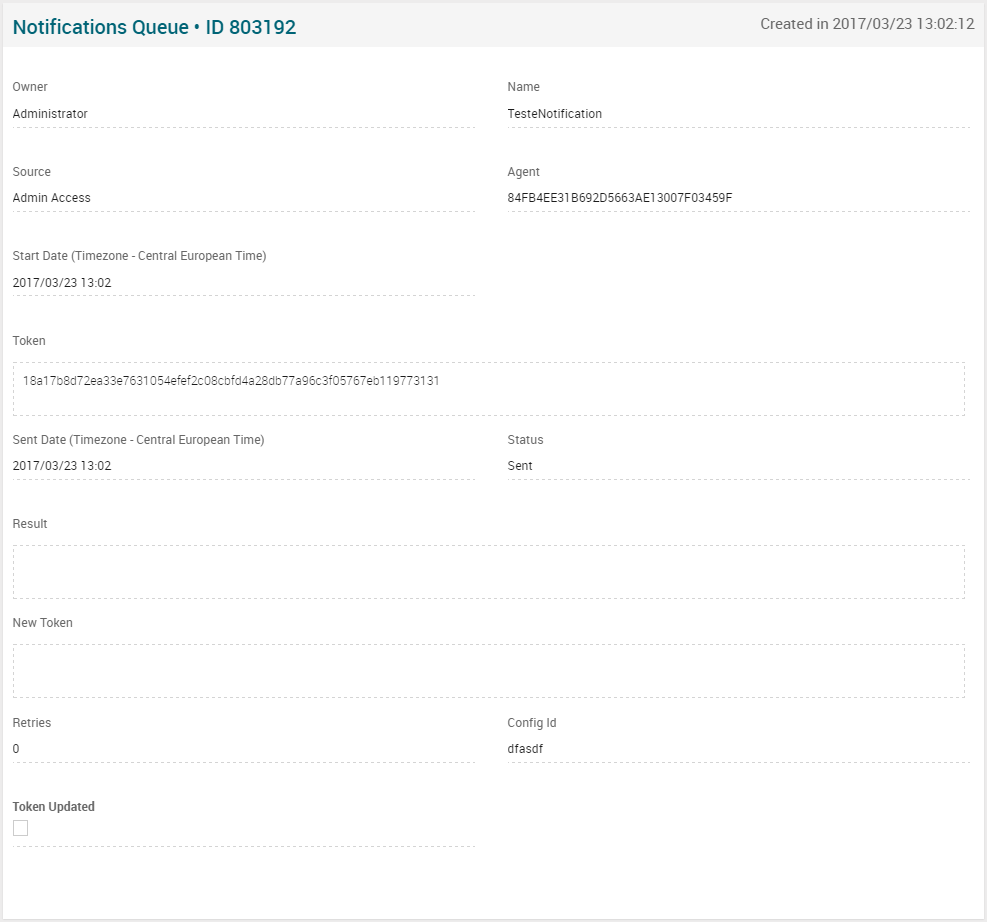The width and height of the screenshot is (987, 922).
Task: Click the Status label text
Action: click(x=525, y=440)
